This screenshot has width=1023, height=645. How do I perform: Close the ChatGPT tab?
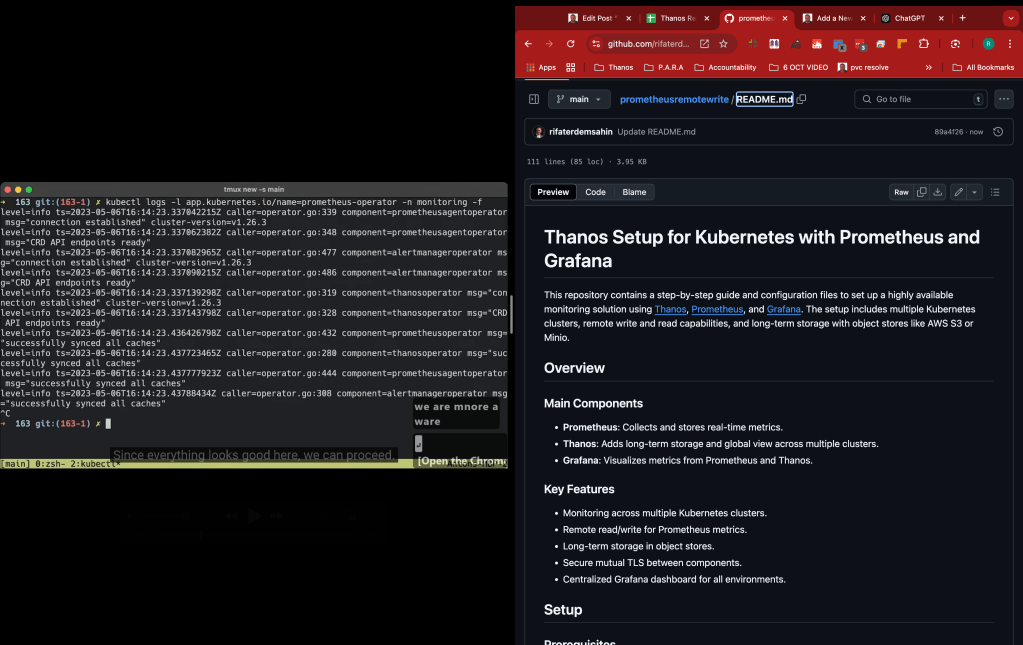point(941,18)
